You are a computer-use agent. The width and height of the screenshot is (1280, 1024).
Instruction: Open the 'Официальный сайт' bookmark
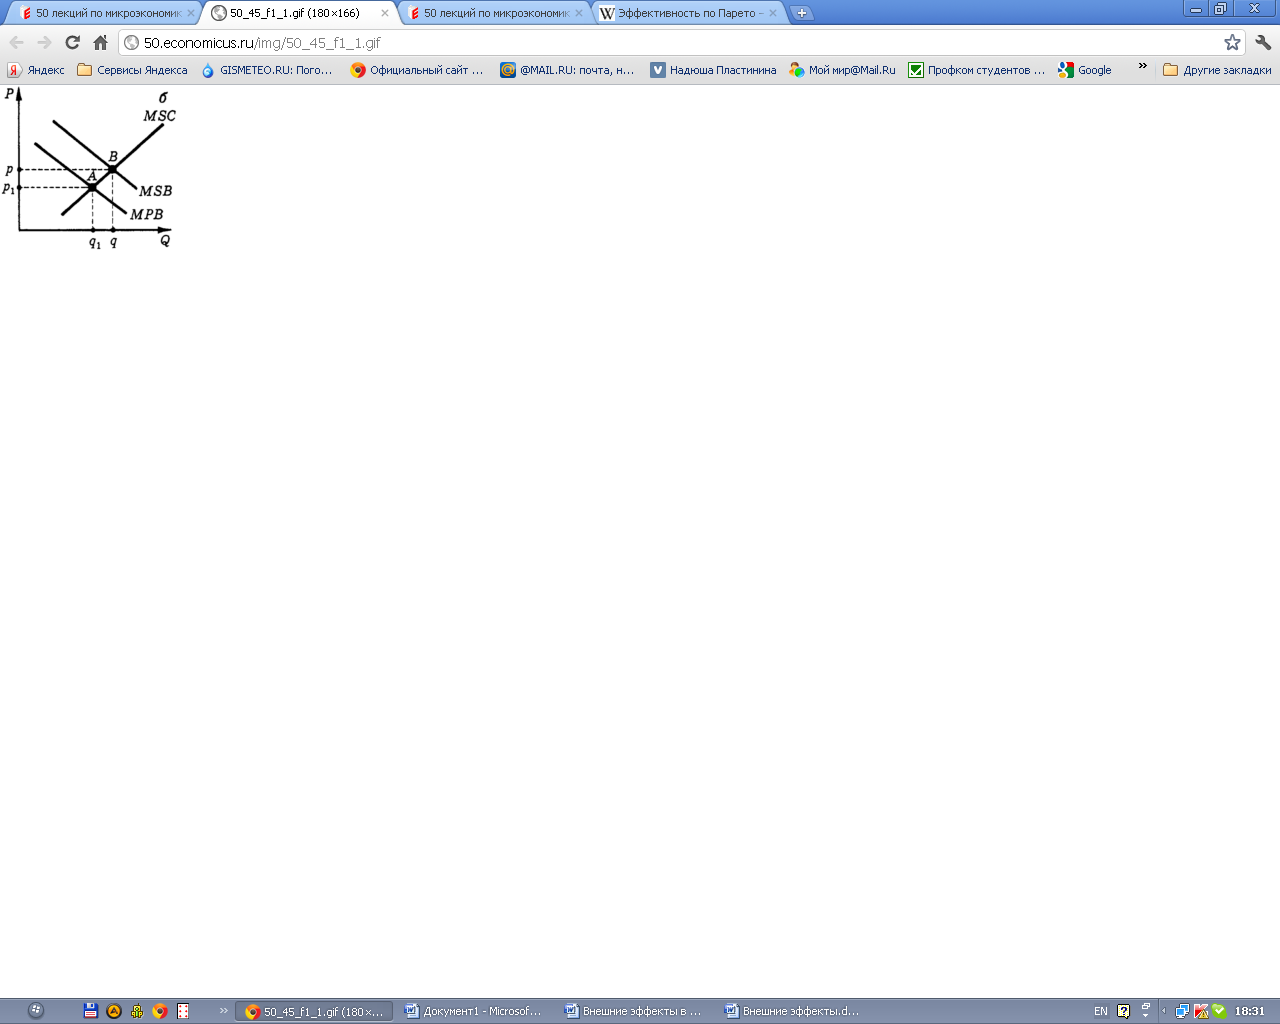pyautogui.click(x=417, y=70)
